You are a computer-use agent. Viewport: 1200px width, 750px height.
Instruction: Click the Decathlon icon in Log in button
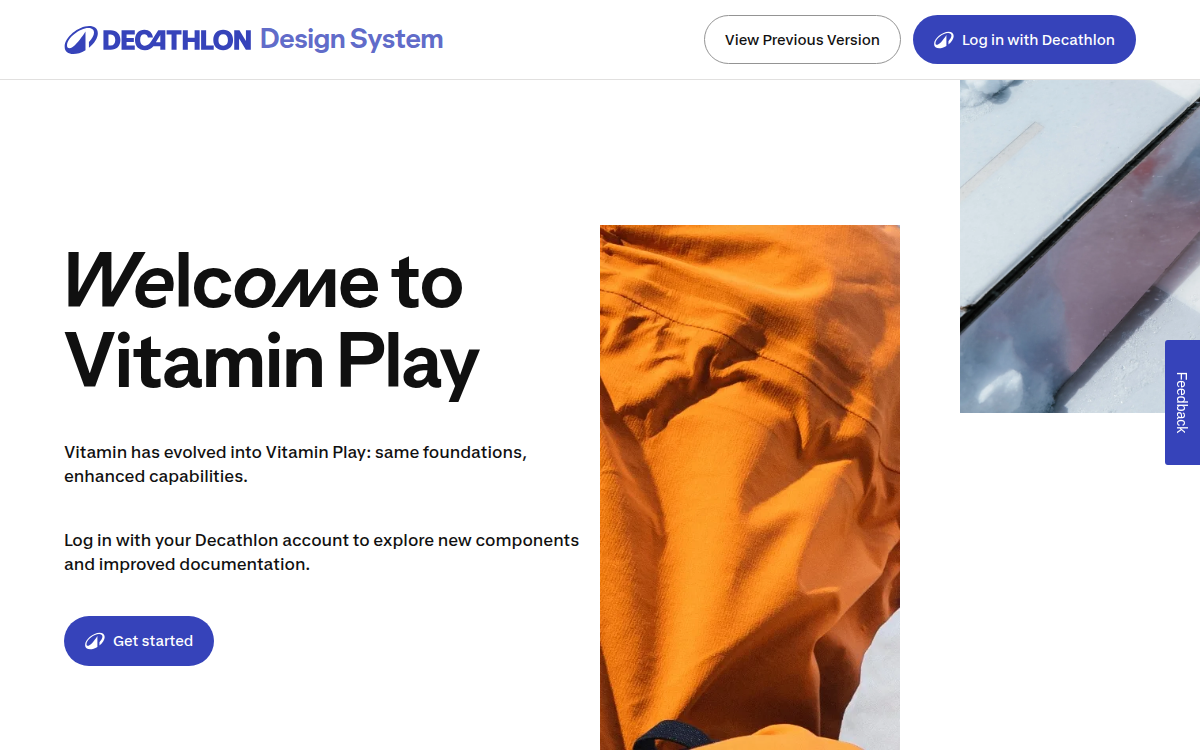tap(943, 40)
